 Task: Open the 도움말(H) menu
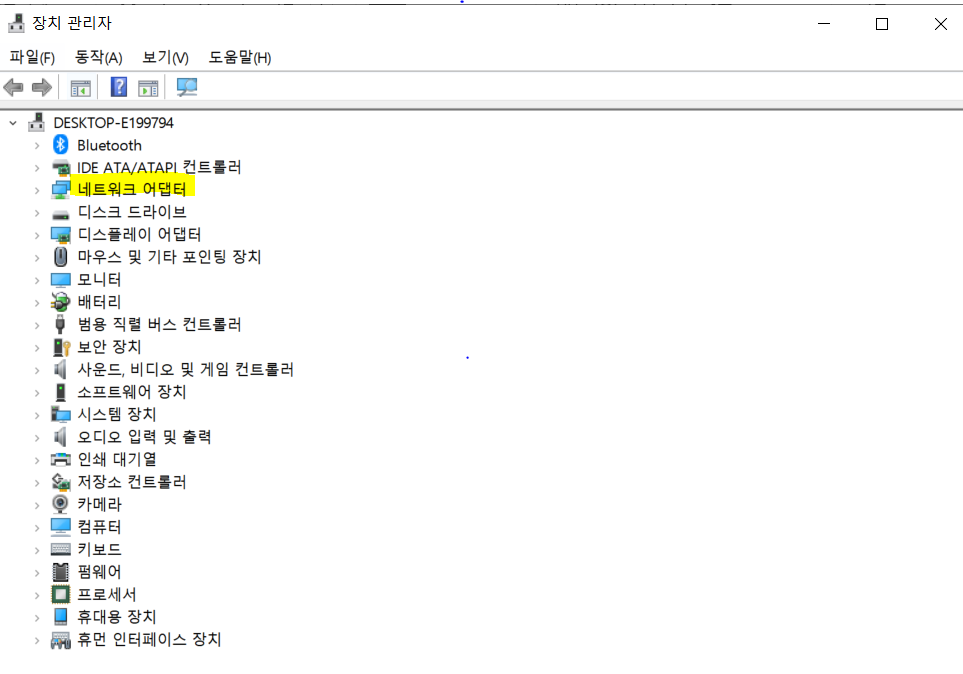click(x=240, y=57)
